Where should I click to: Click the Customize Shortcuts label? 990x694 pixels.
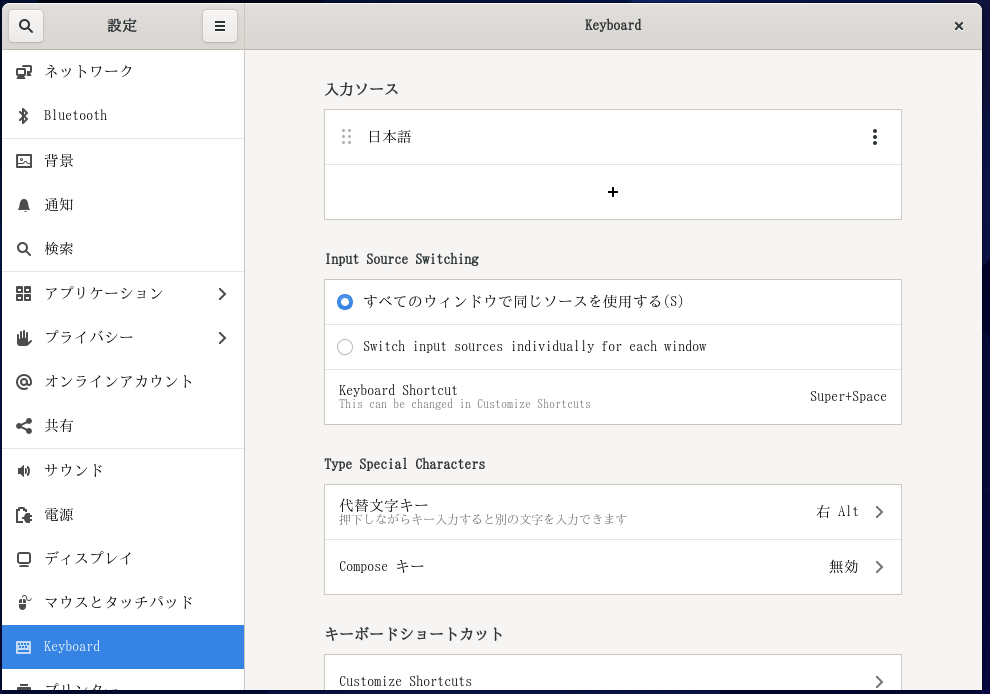[x=405, y=681]
